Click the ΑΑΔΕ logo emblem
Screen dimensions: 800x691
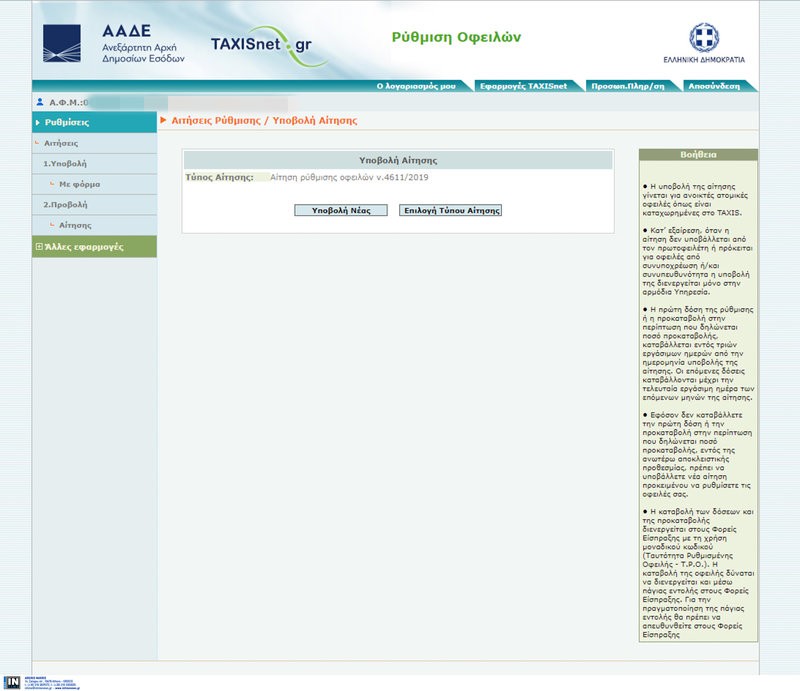(x=62, y=43)
